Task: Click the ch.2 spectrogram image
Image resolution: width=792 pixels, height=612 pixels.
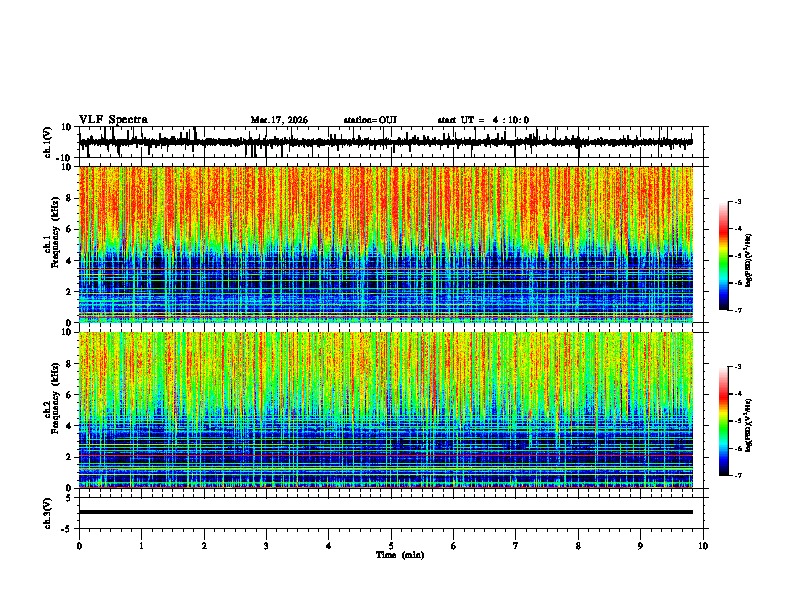Action: click(386, 410)
